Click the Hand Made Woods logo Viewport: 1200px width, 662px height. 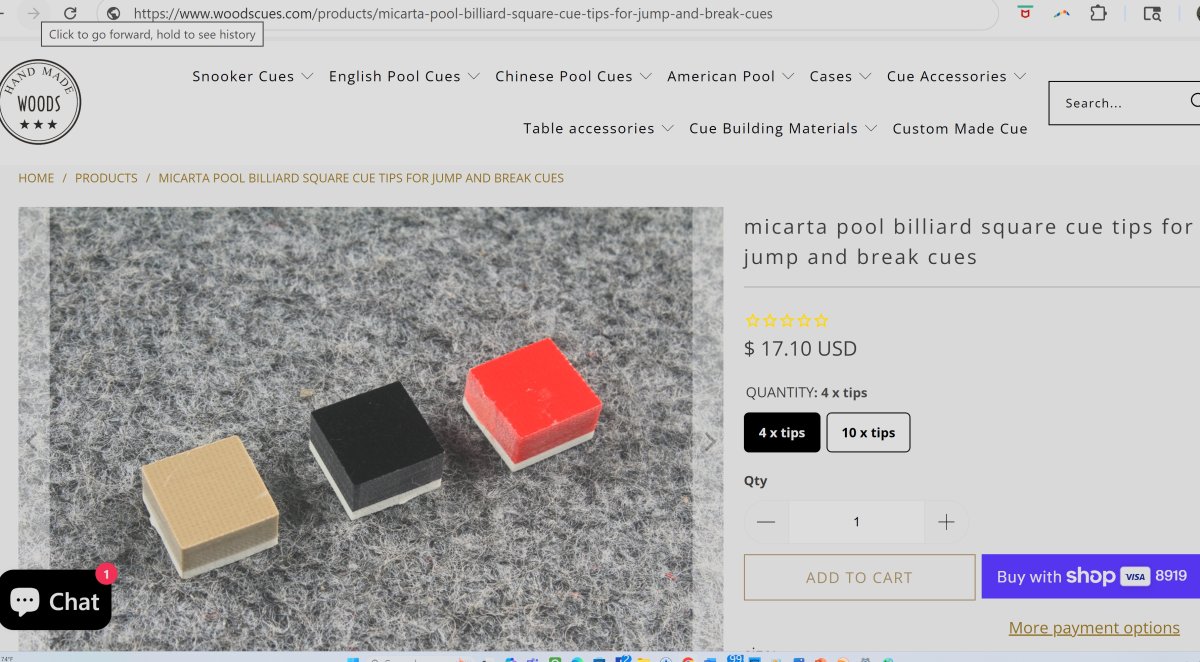click(39, 101)
